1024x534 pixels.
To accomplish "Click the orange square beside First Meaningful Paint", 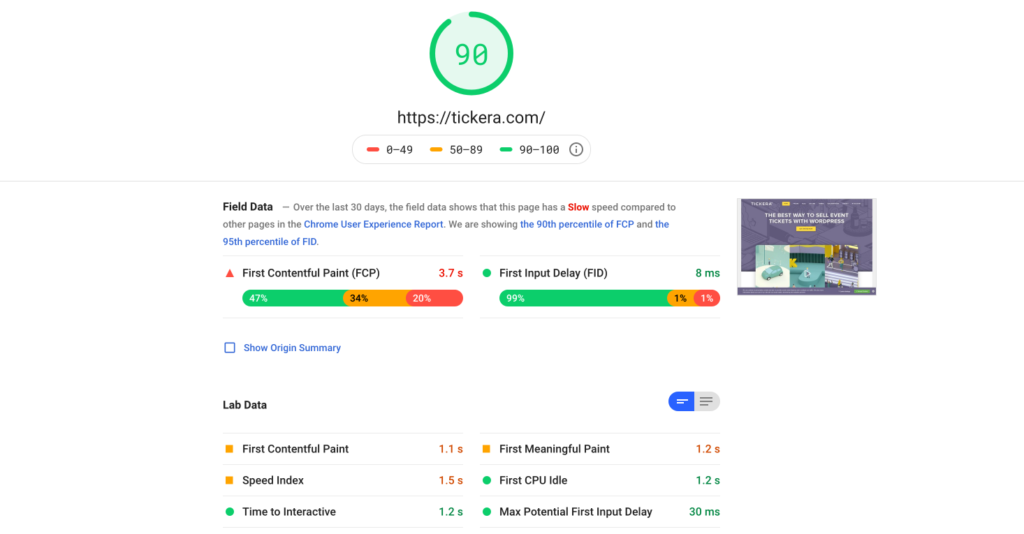I will [x=487, y=449].
